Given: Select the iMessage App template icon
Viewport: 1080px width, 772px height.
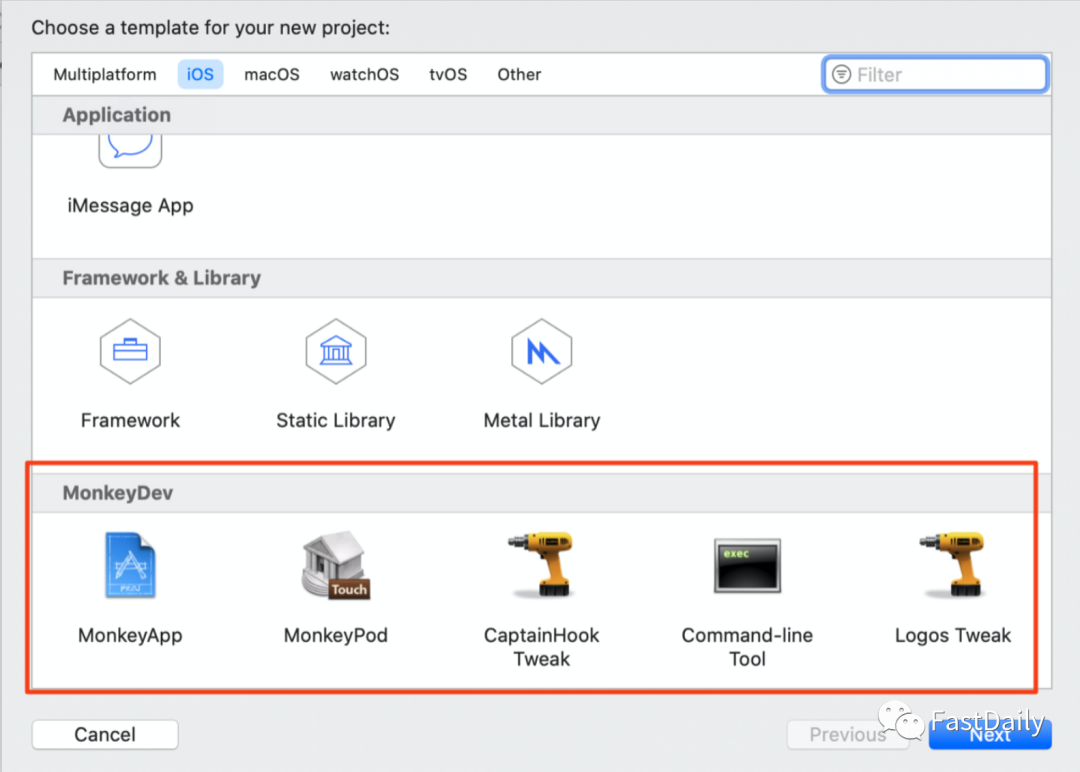Looking at the screenshot, I should click(x=130, y=151).
